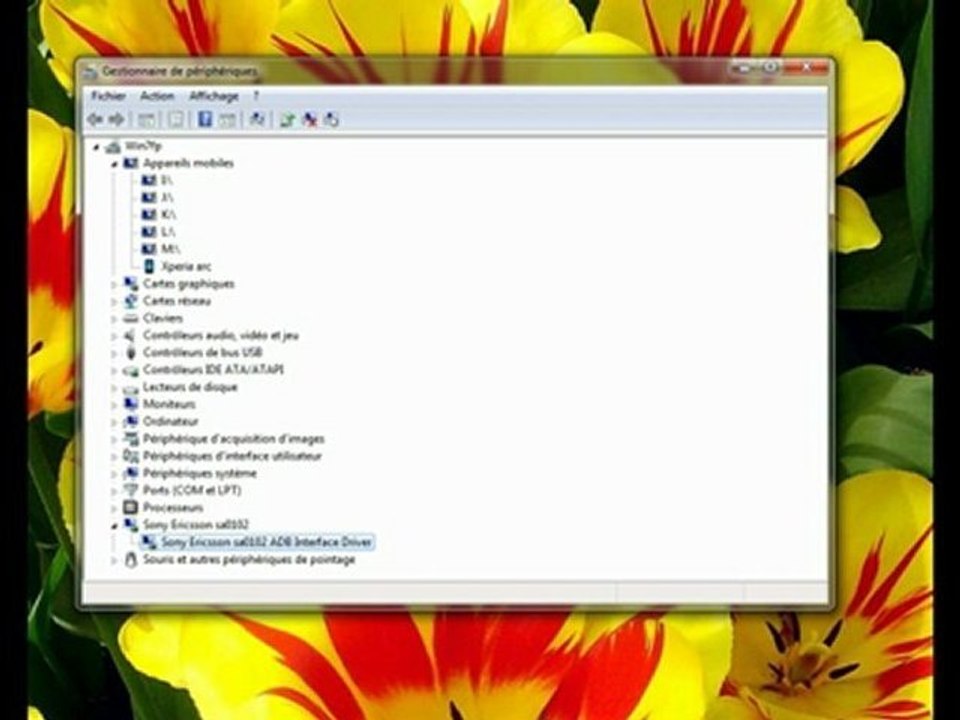Screen dimensions: 960x720
Task: Open Properties via the toolbar icon
Action: click(x=176, y=119)
